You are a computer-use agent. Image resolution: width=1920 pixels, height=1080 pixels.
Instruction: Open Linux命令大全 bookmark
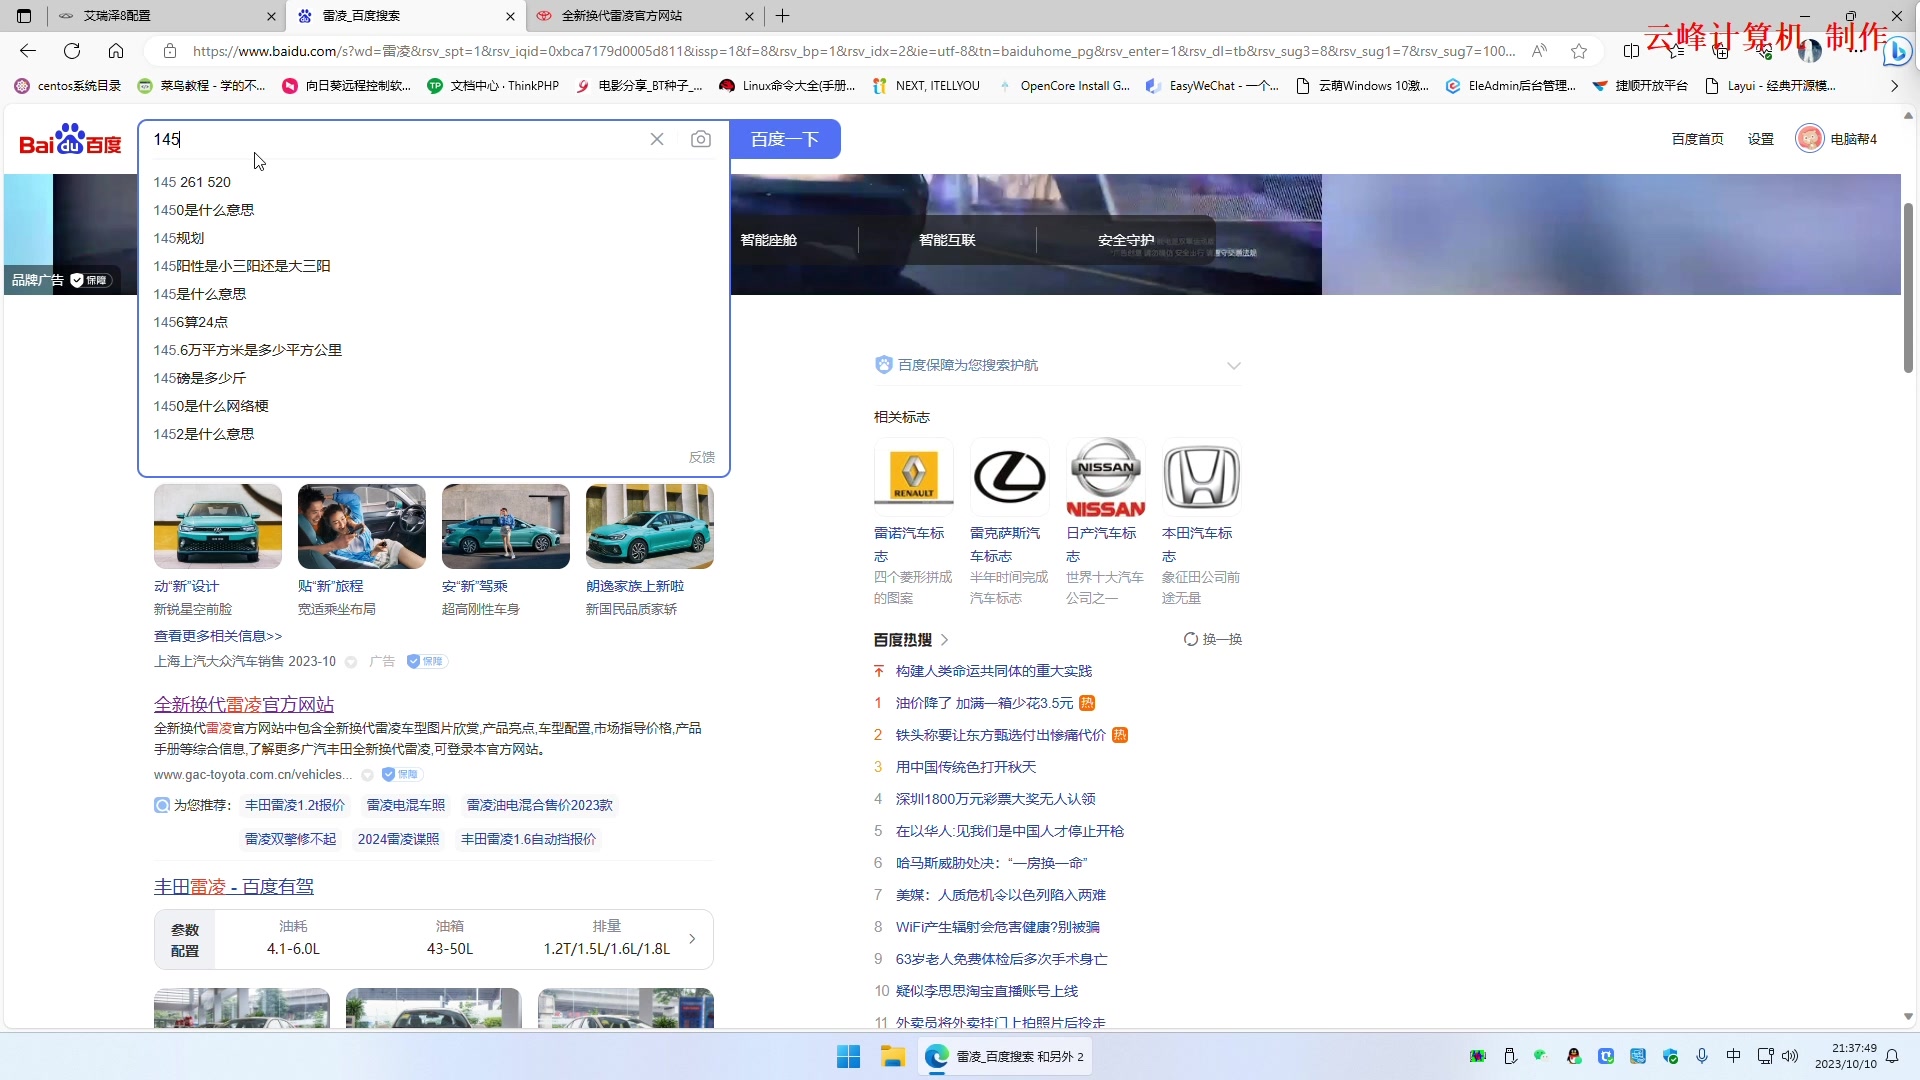point(787,86)
